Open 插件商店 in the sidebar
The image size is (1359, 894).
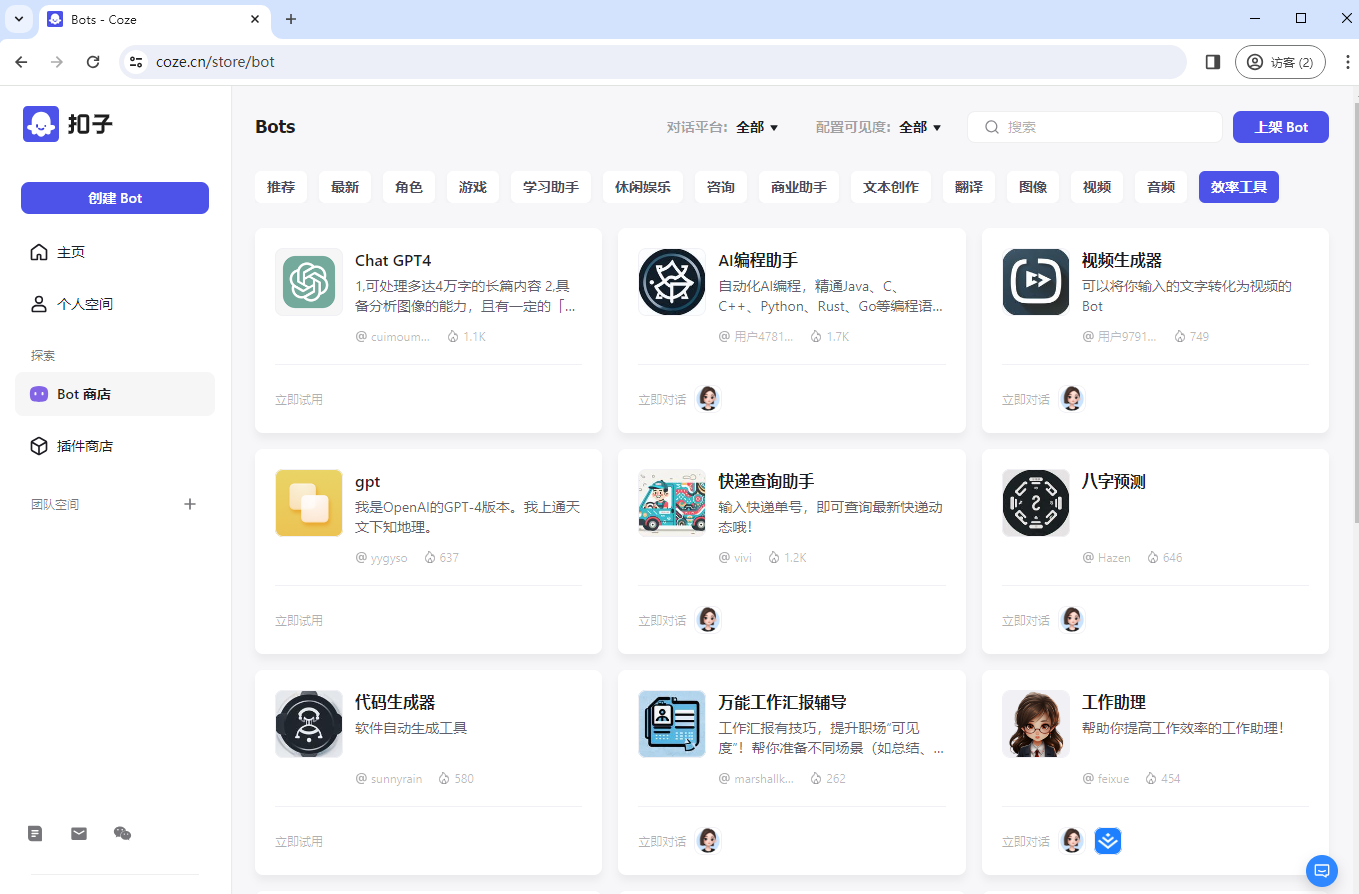115,446
